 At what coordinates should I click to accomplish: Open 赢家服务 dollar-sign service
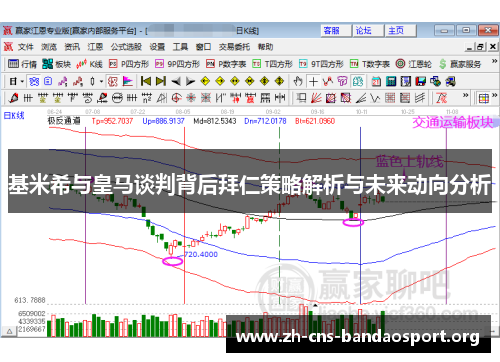pyautogui.click(x=460, y=64)
